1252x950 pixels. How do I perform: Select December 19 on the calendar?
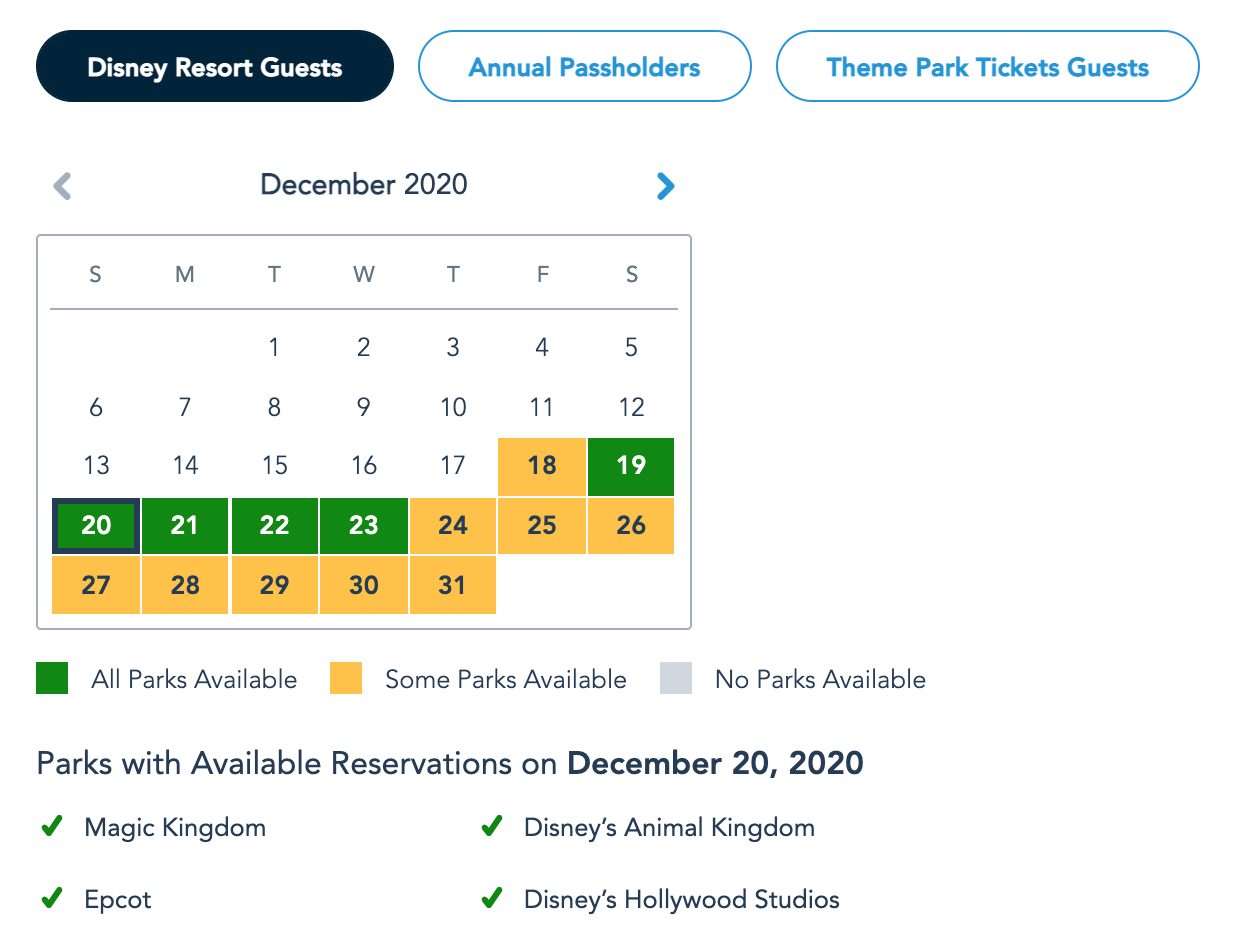click(631, 466)
